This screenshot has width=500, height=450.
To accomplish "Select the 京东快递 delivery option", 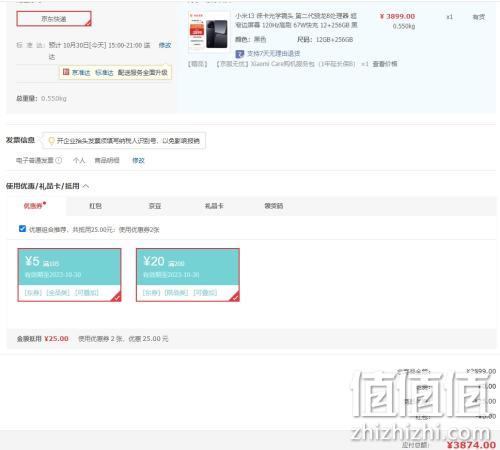I will click(54, 19).
